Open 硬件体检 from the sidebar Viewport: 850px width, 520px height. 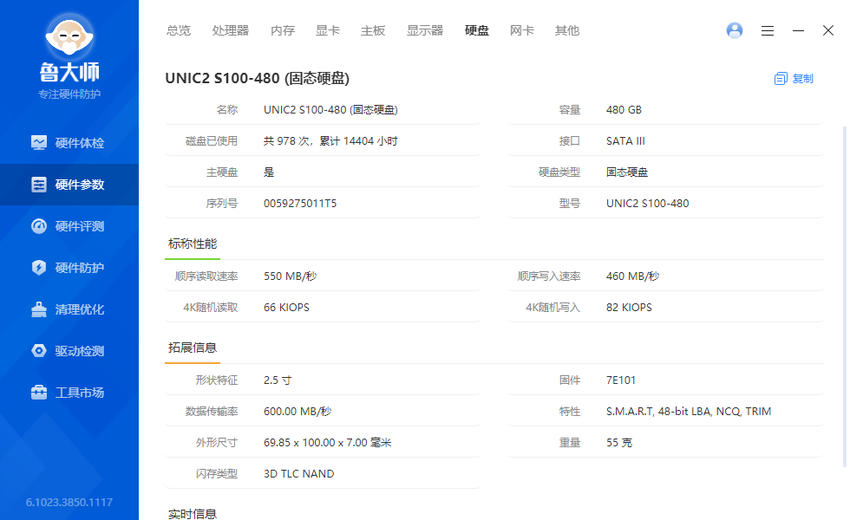[x=69, y=143]
